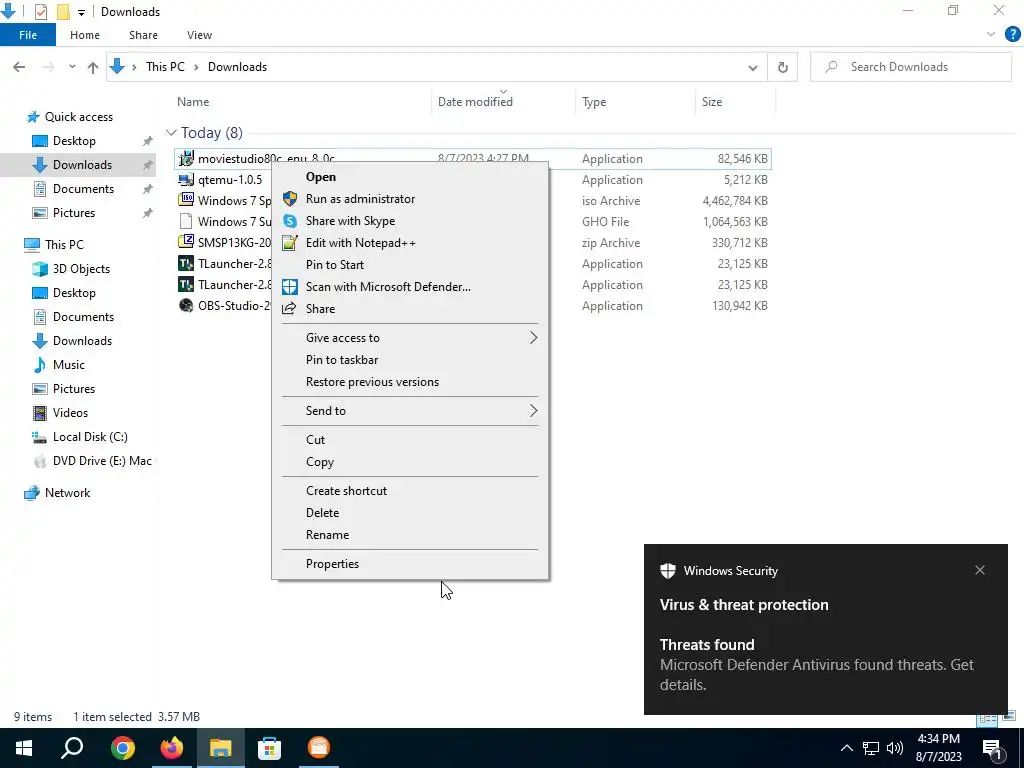Show hidden tray icons chevron

click(846, 748)
